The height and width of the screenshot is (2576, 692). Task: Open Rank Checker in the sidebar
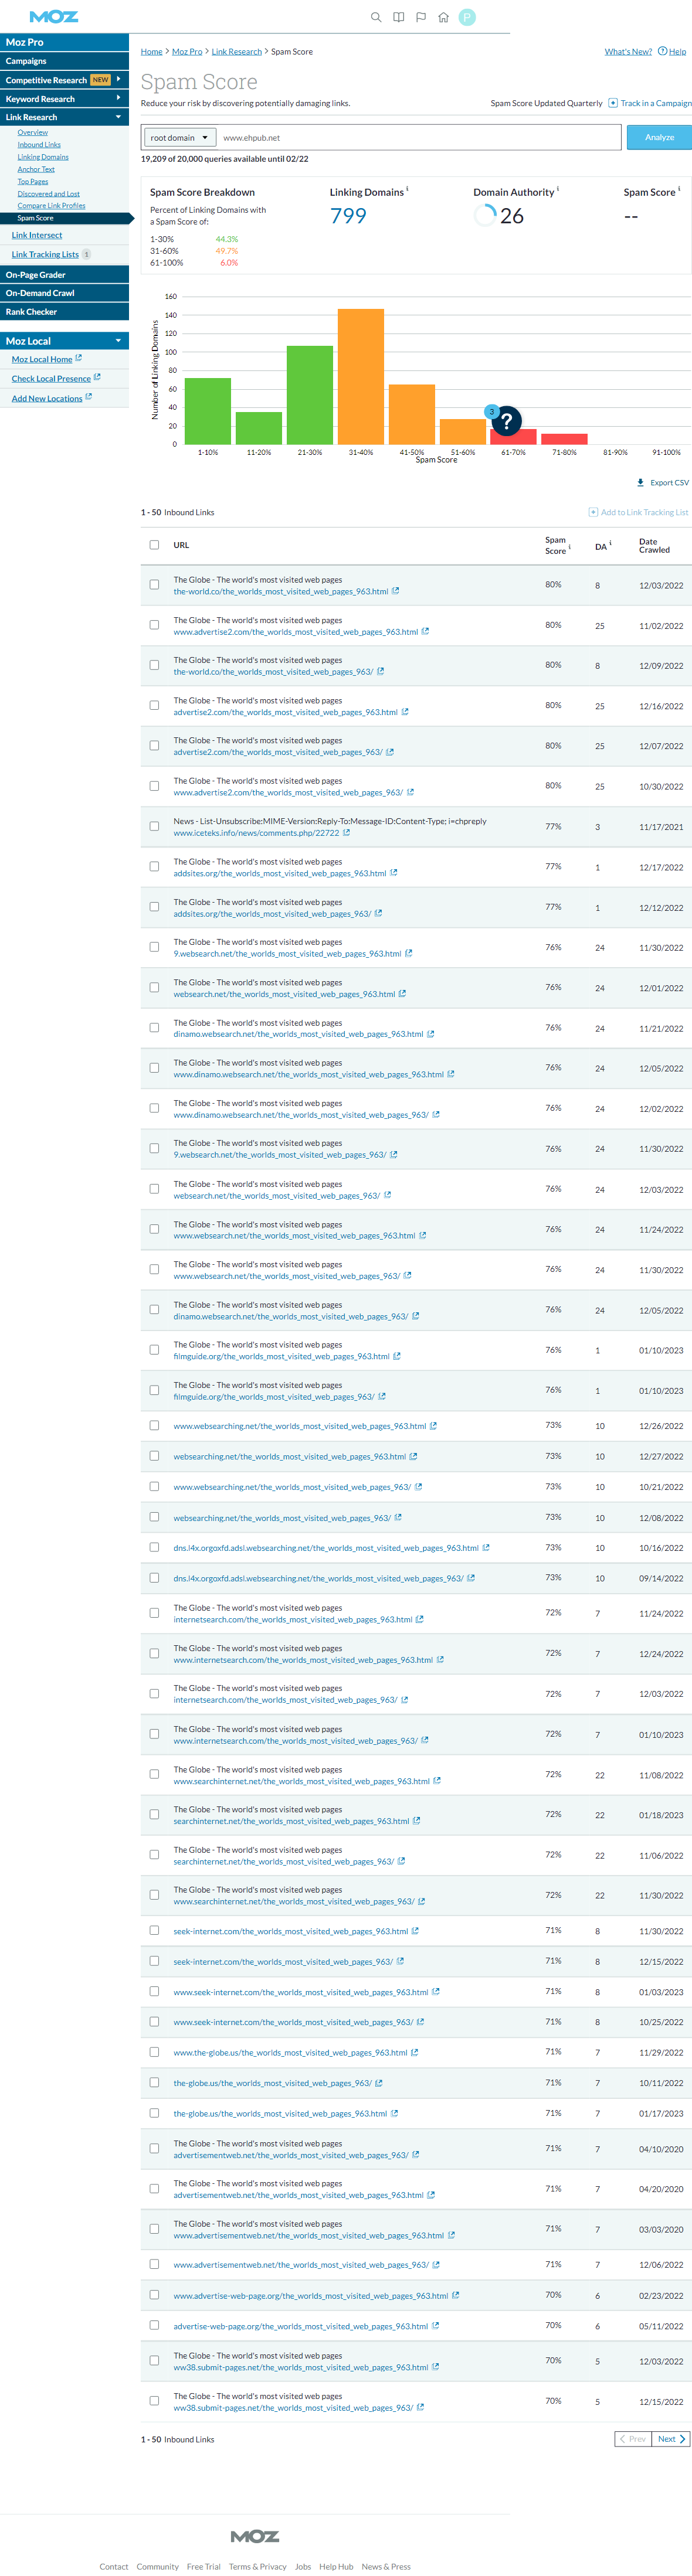coord(64,312)
